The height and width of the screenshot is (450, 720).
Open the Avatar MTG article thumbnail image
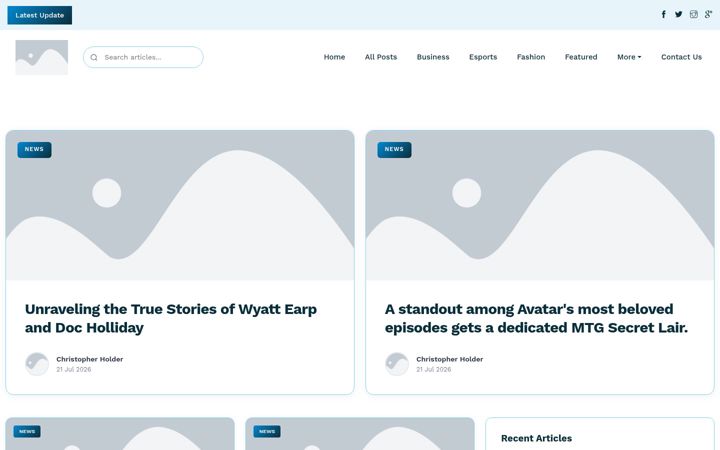[540, 205]
